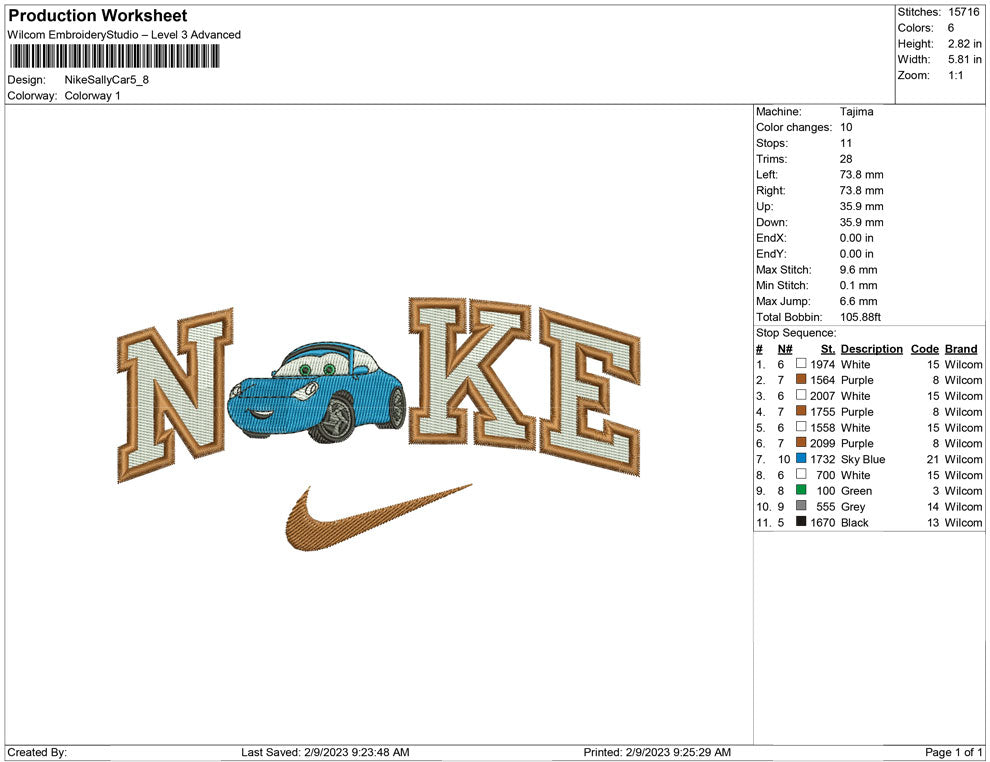Click the green swatch in stop 9 row
Viewport: 990px width, 762px height.
(x=801, y=490)
